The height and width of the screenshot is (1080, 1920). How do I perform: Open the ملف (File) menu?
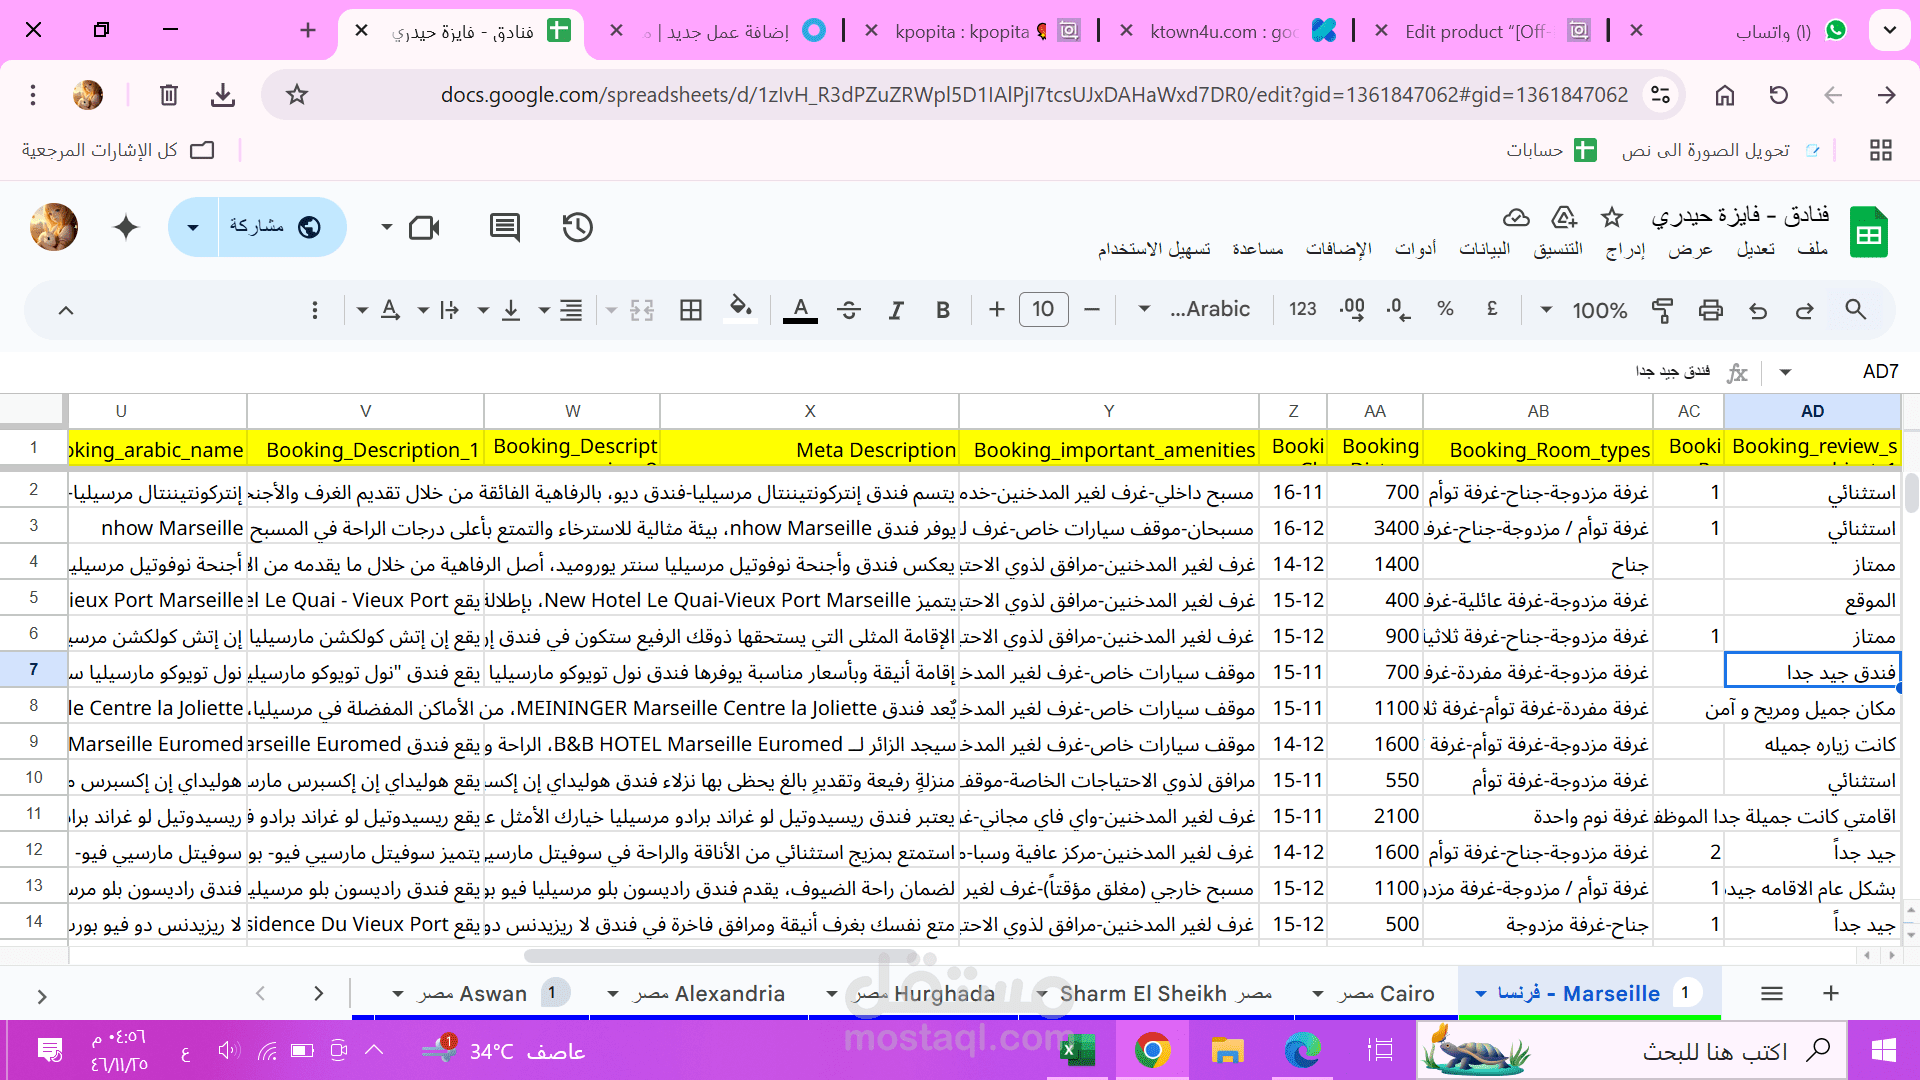[x=1812, y=248]
